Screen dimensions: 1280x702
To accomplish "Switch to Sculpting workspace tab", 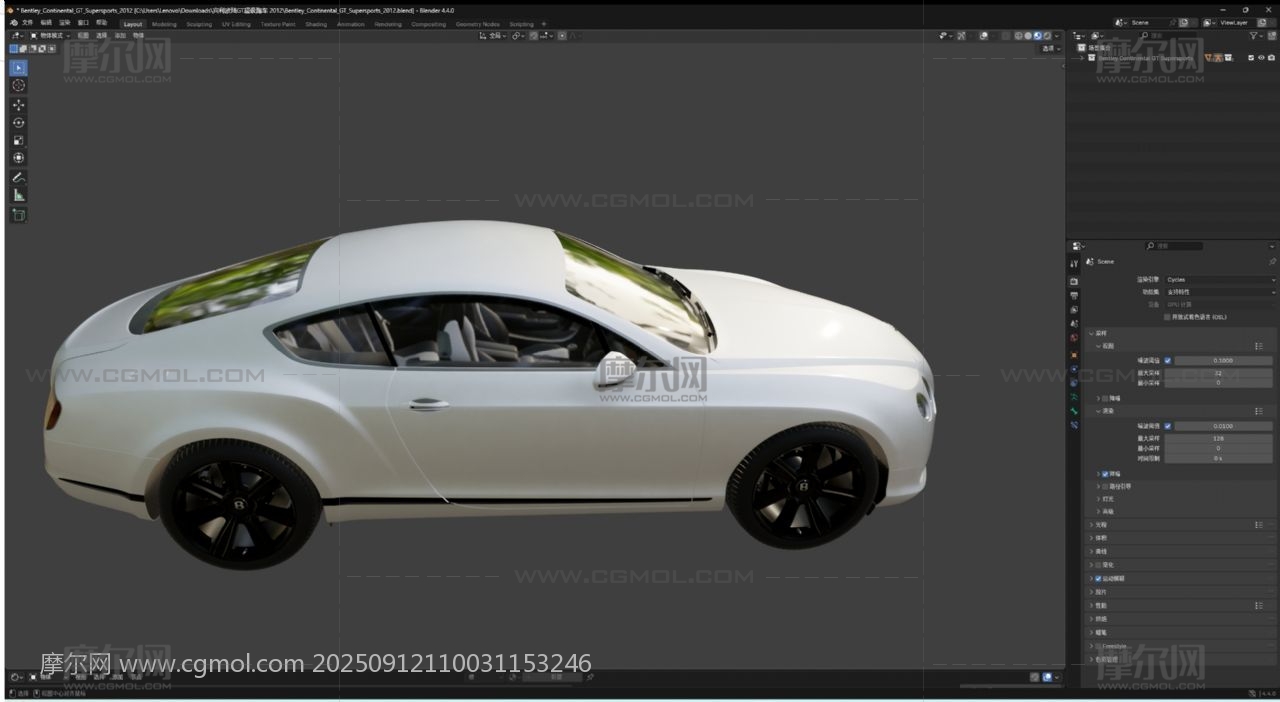I will (199, 24).
